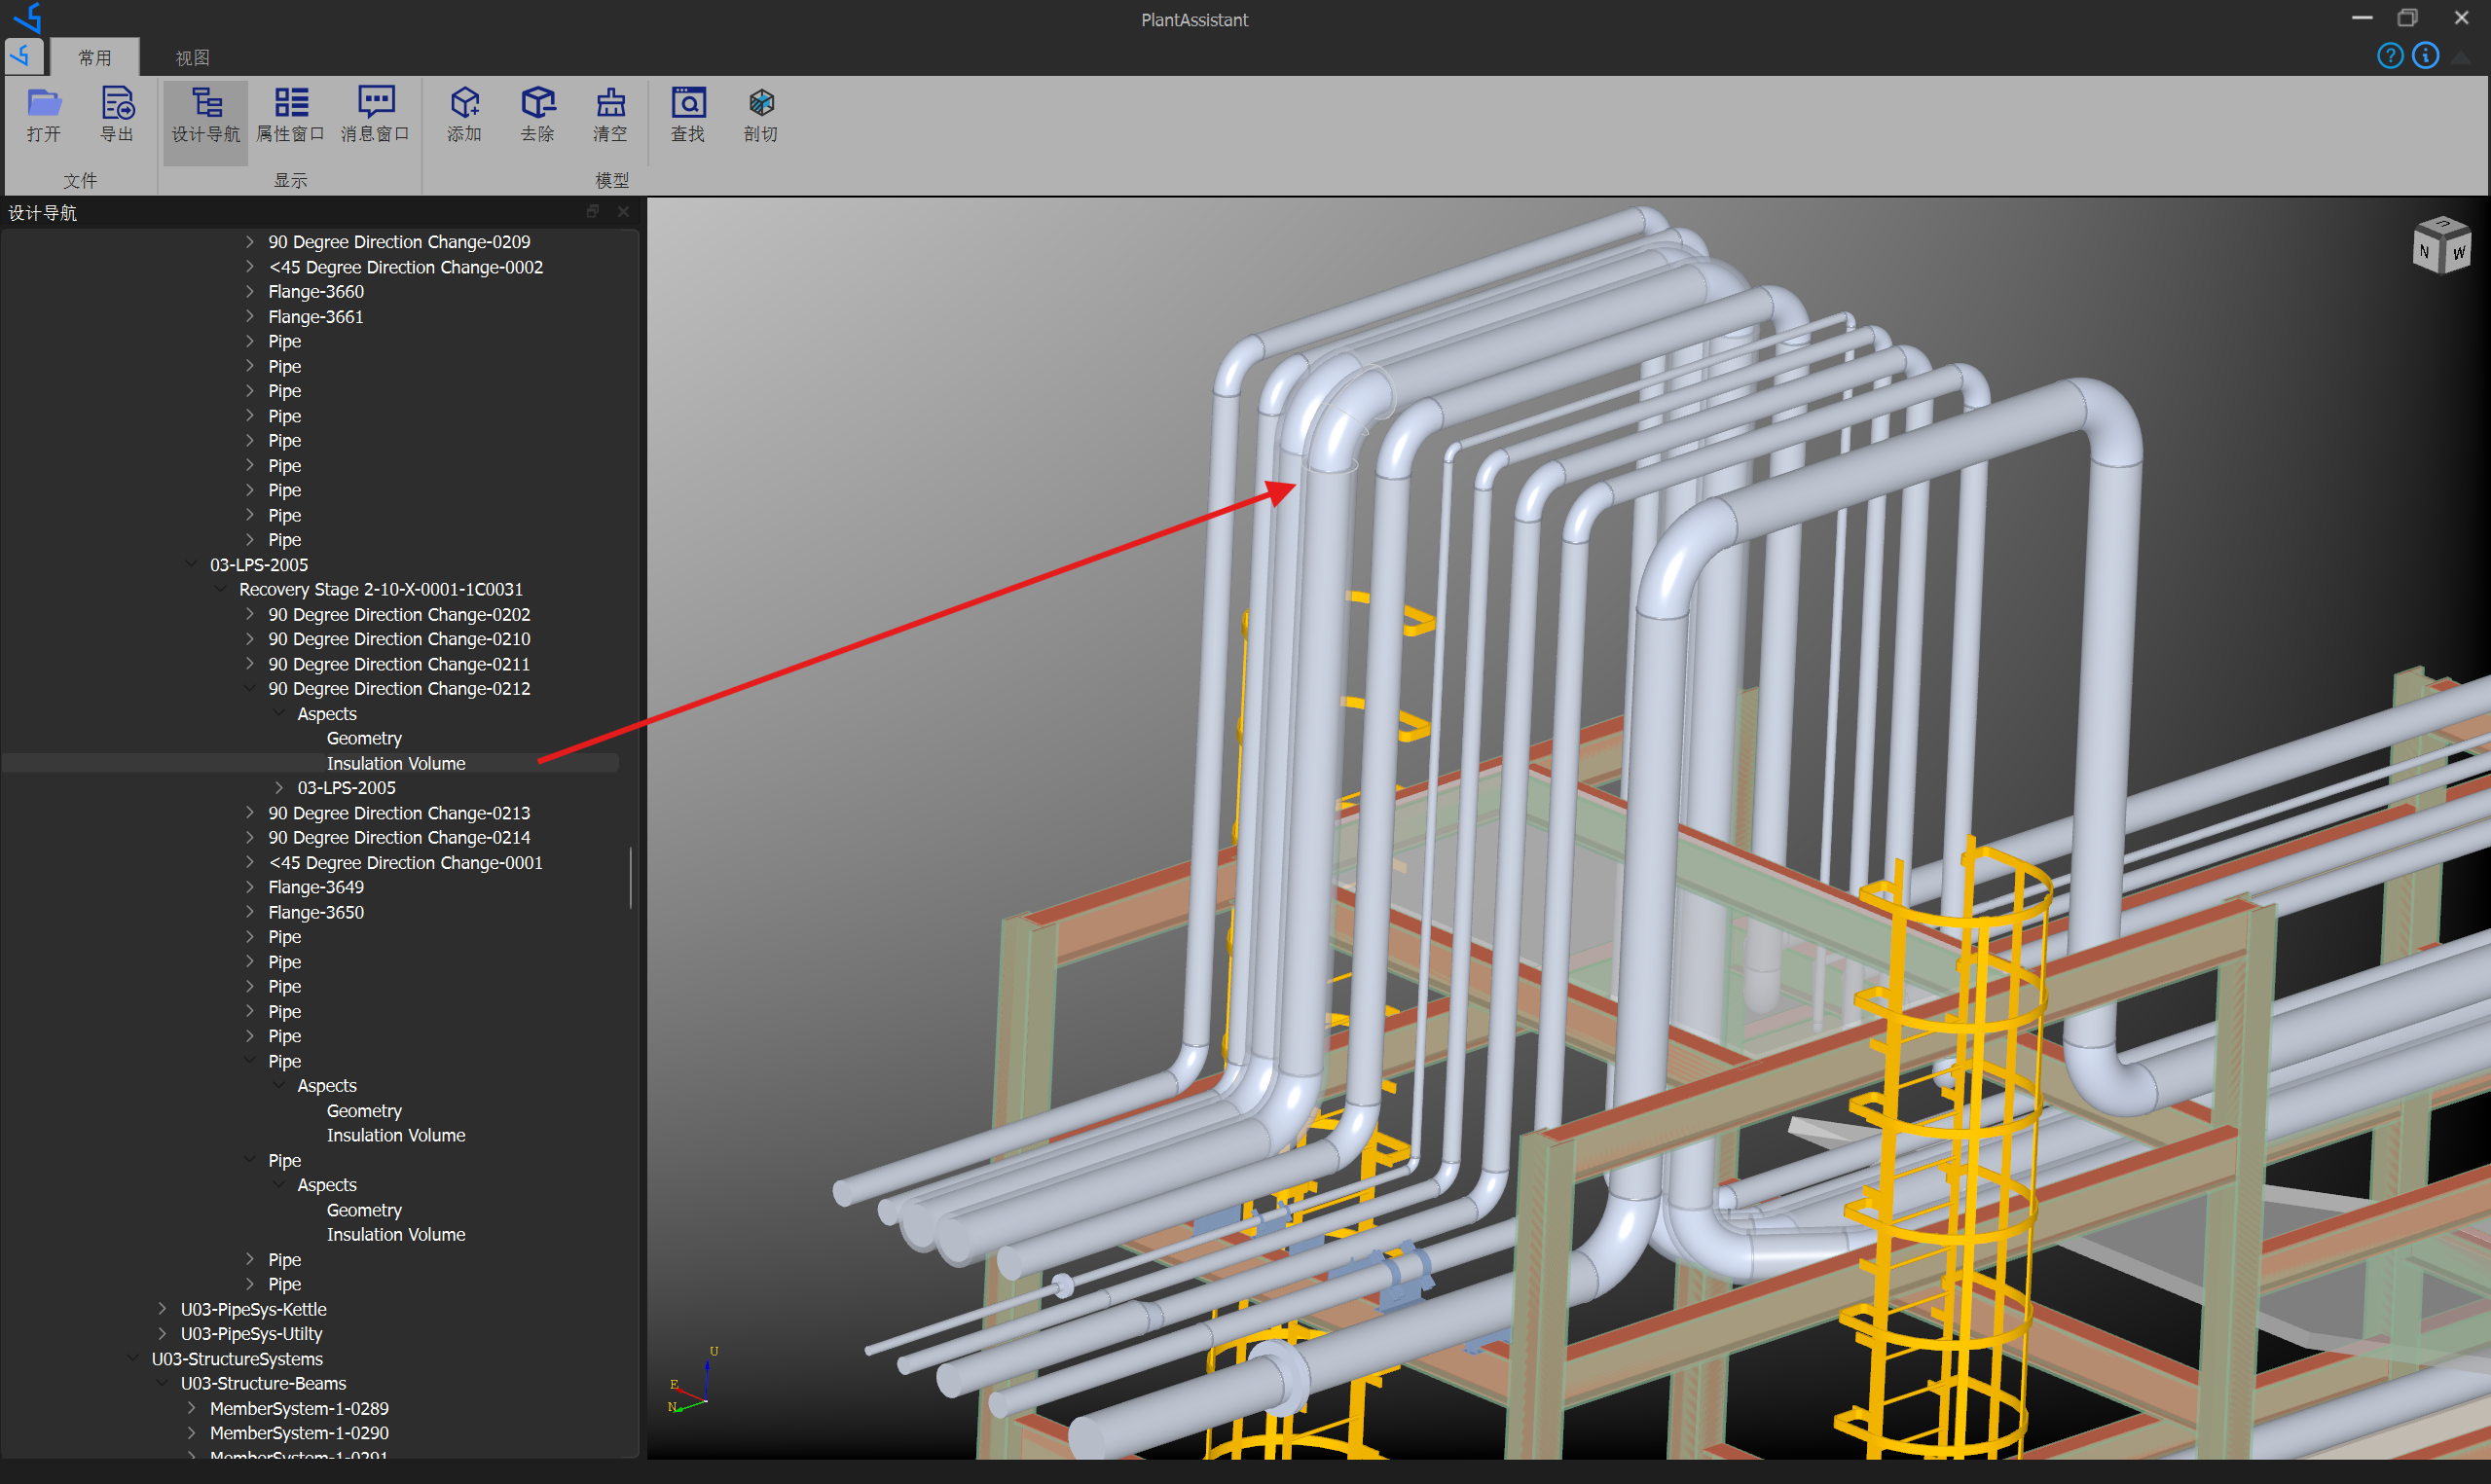
Task: Click the undock button on 设计导航 panel
Action: click(593, 211)
